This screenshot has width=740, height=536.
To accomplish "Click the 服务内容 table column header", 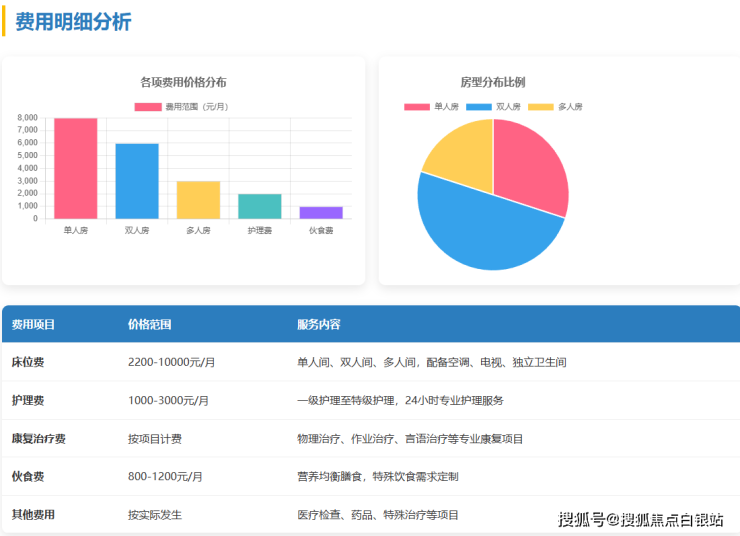I will (x=318, y=325).
